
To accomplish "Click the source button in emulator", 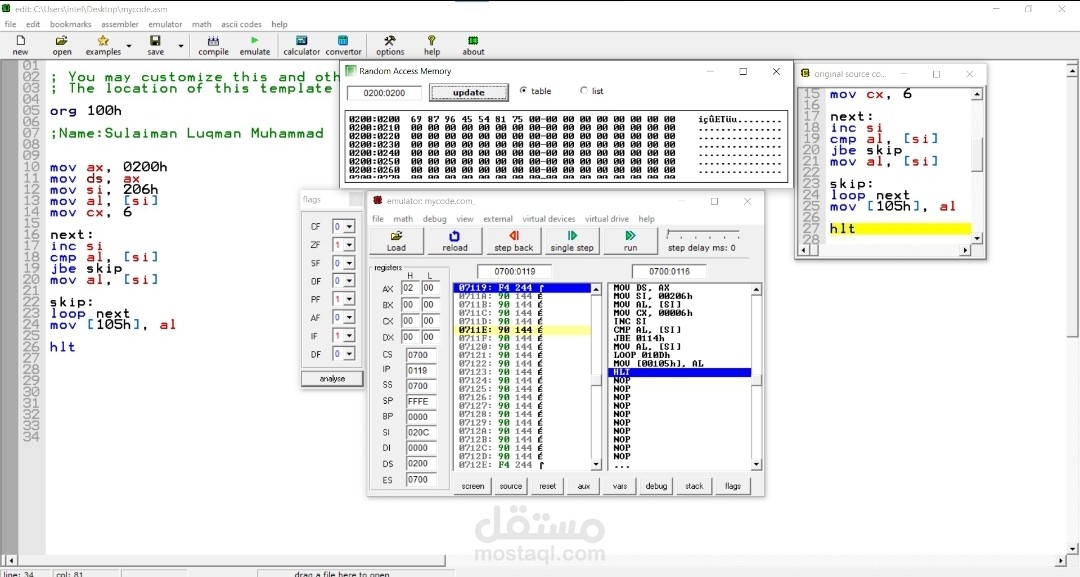I will (510, 486).
